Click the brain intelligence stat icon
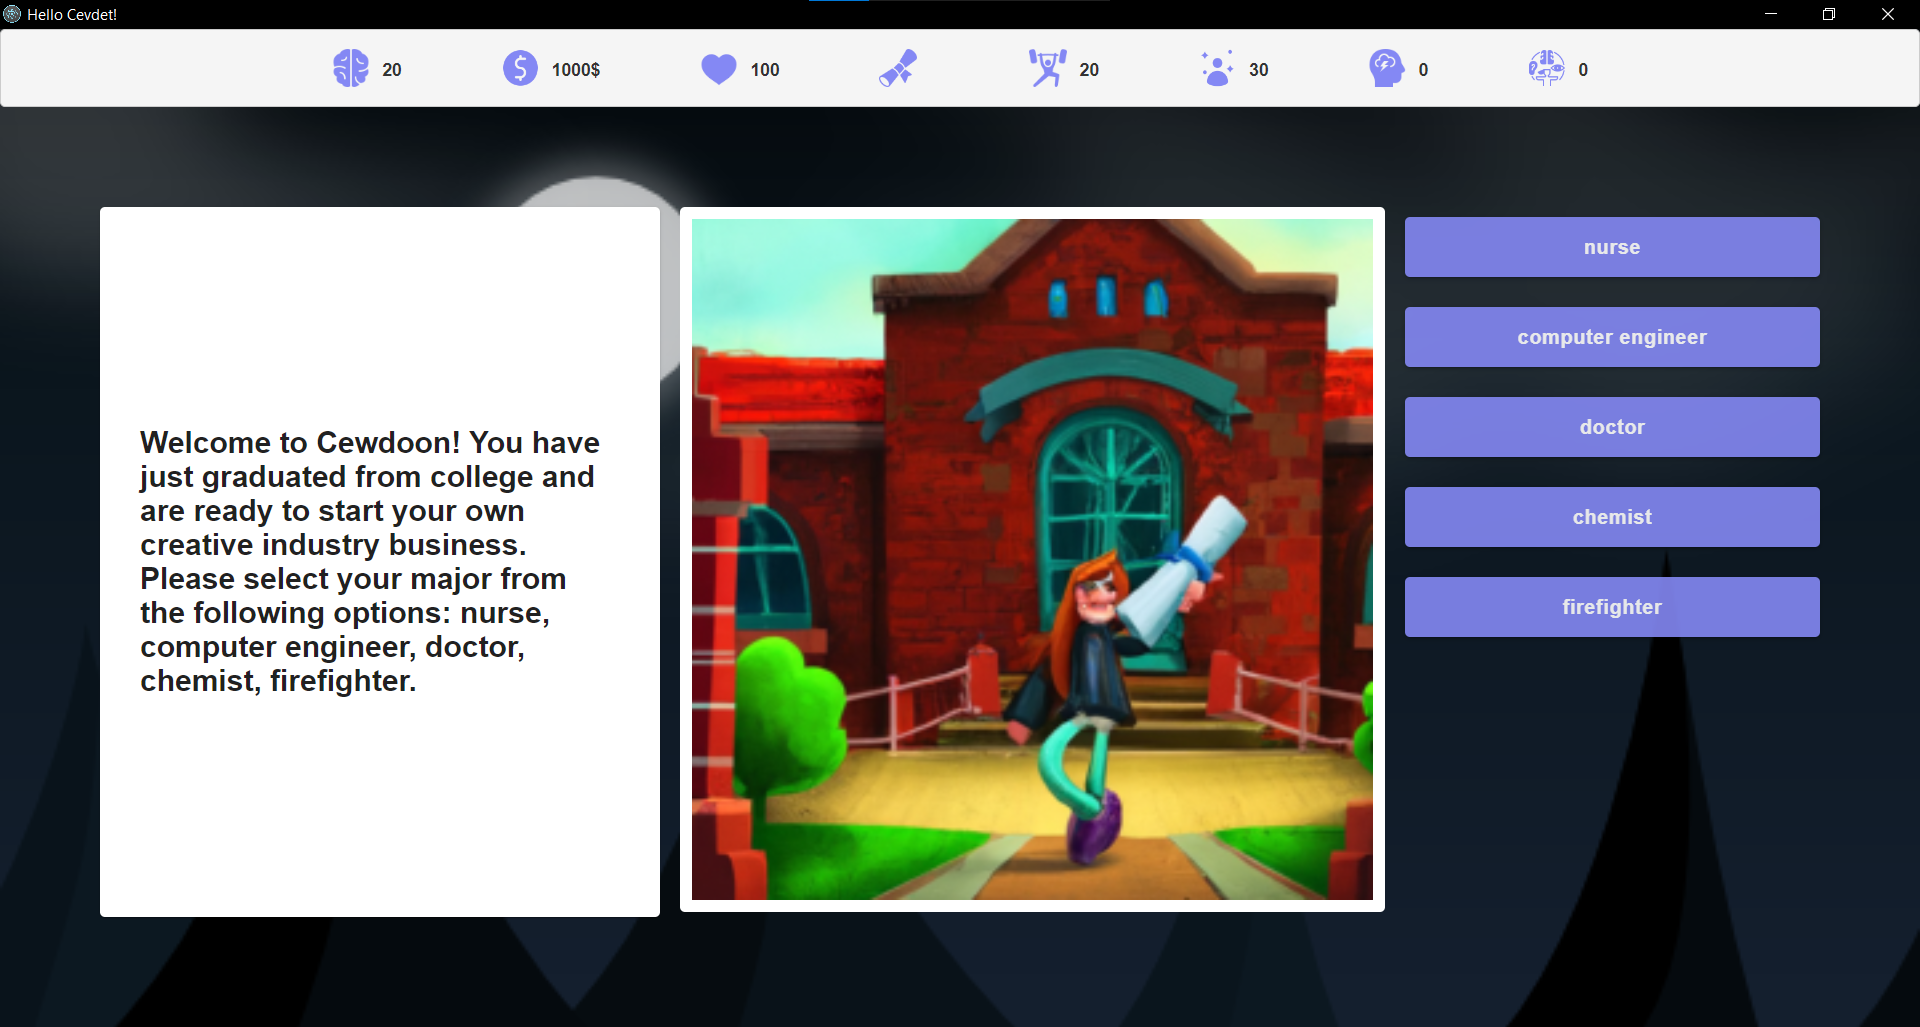Image resolution: width=1920 pixels, height=1027 pixels. point(349,68)
